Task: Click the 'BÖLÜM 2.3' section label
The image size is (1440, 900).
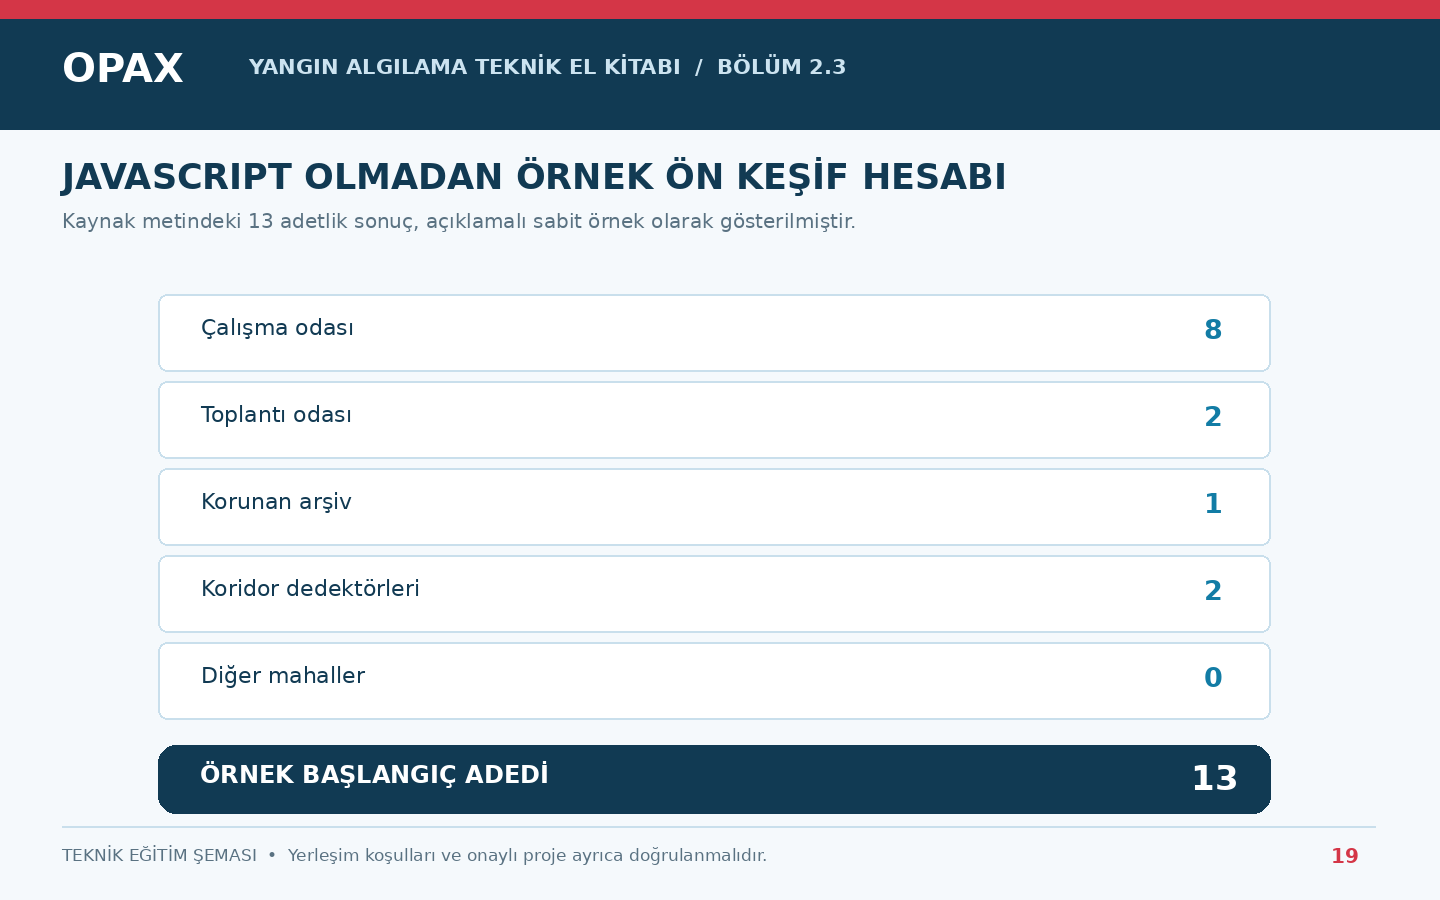Action: pyautogui.click(x=781, y=67)
